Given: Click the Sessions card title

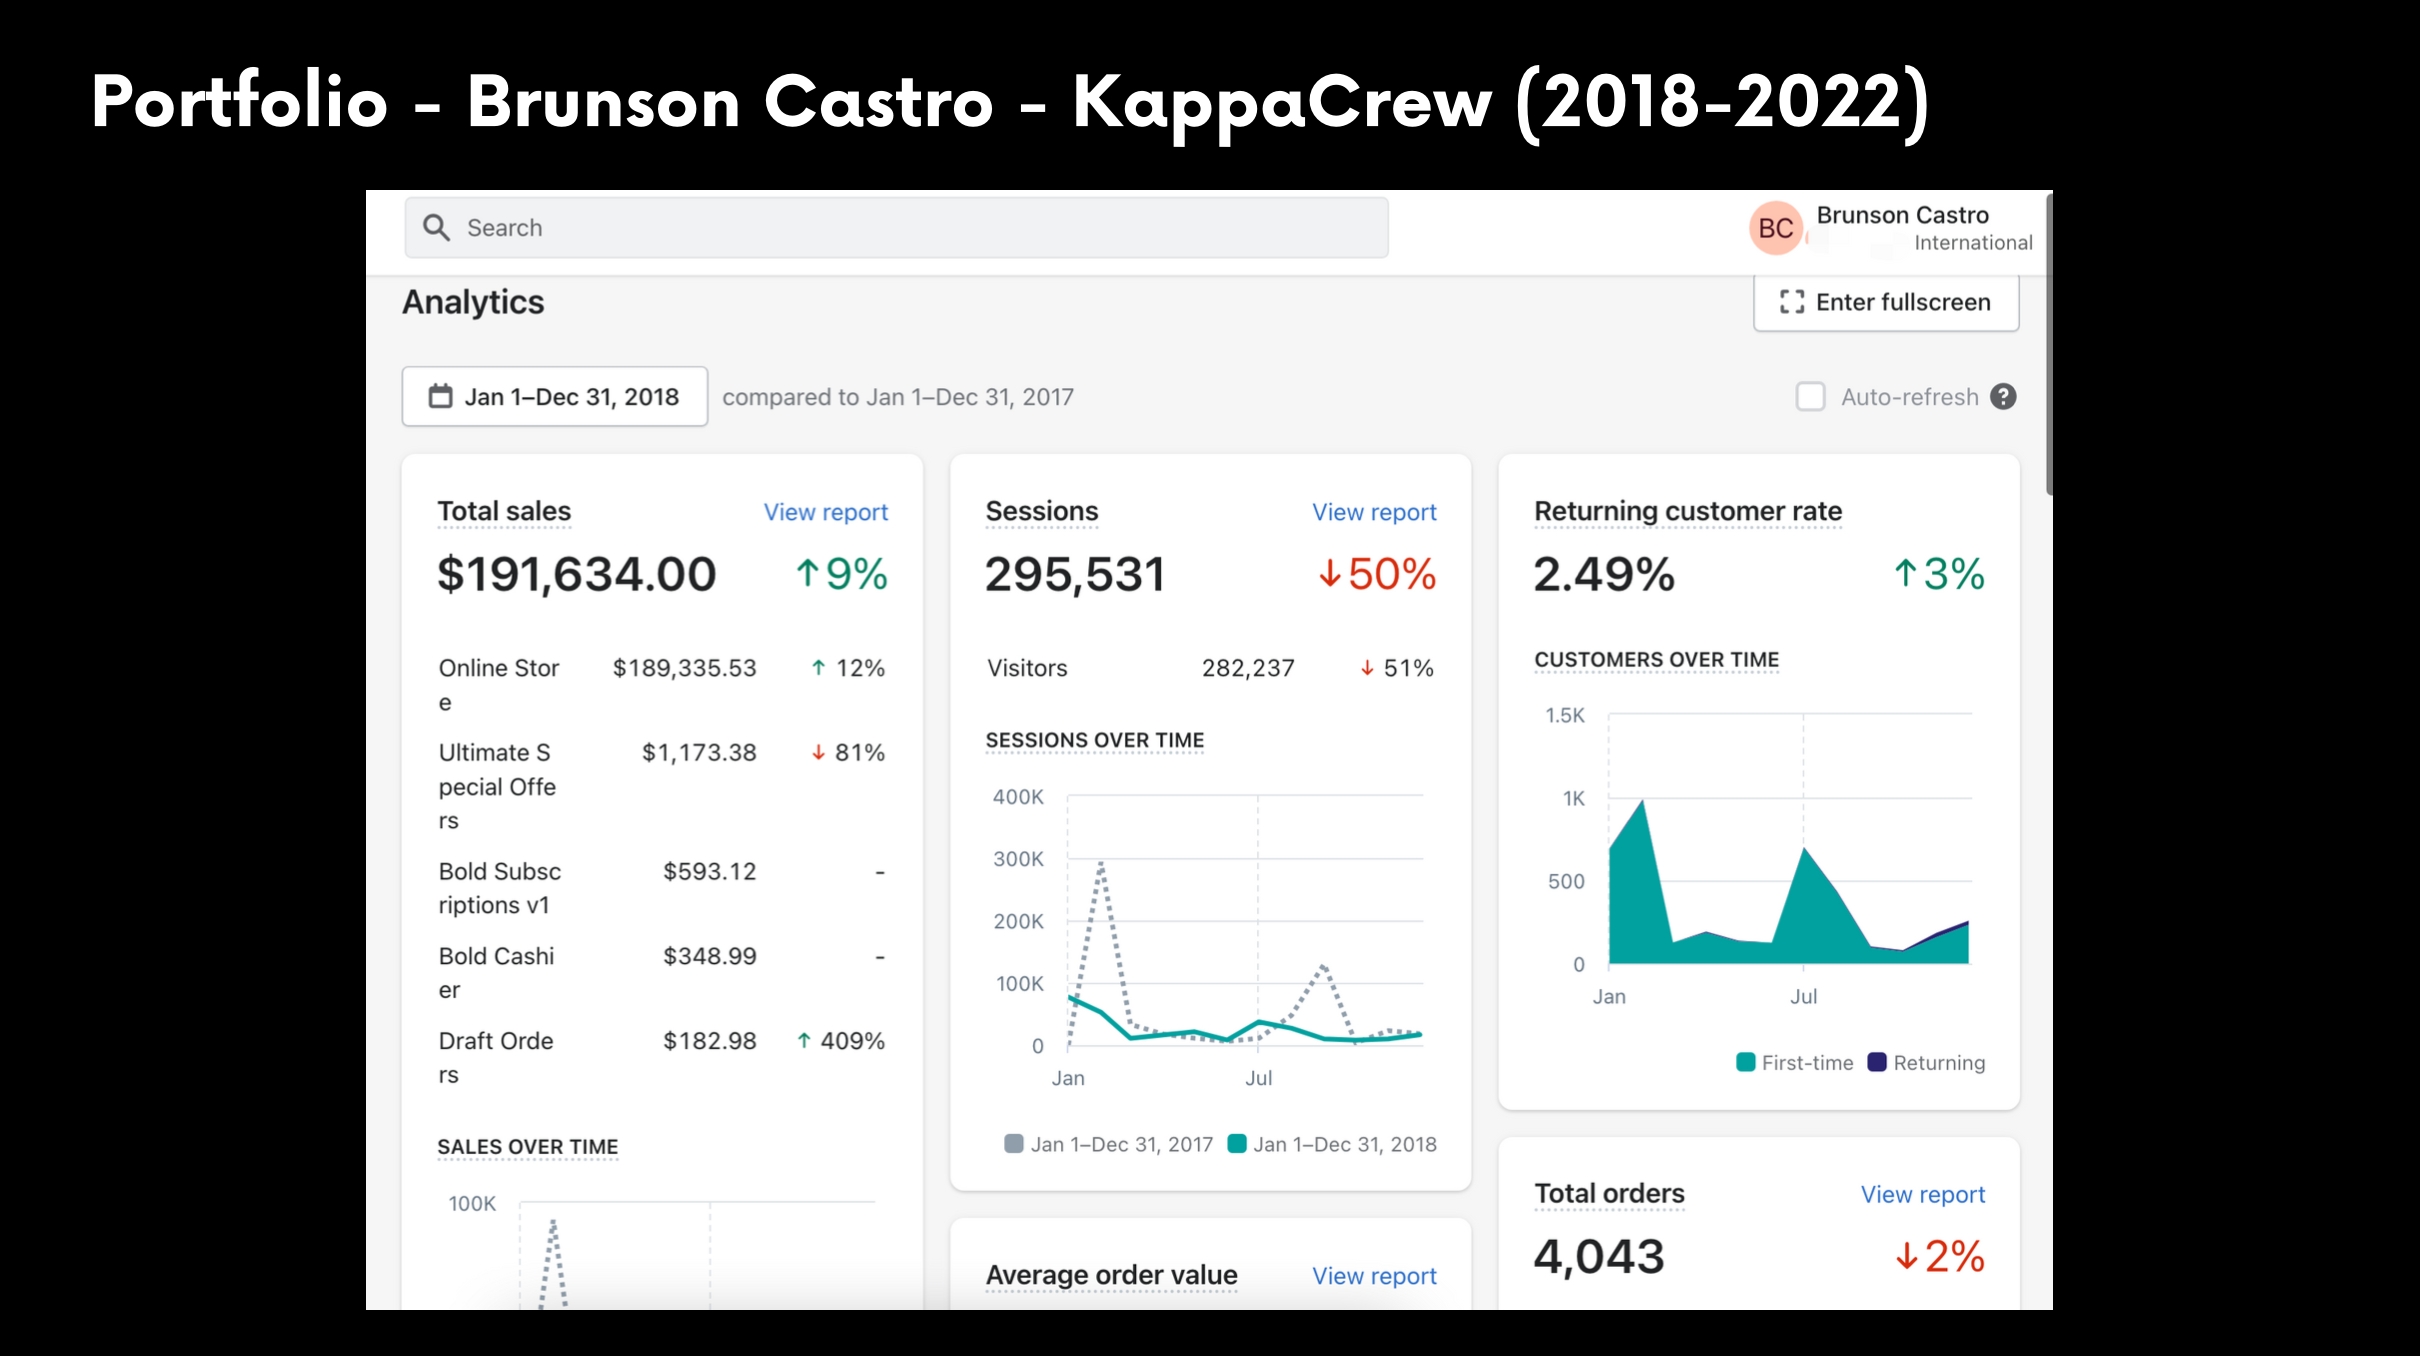Looking at the screenshot, I should tap(1042, 511).
